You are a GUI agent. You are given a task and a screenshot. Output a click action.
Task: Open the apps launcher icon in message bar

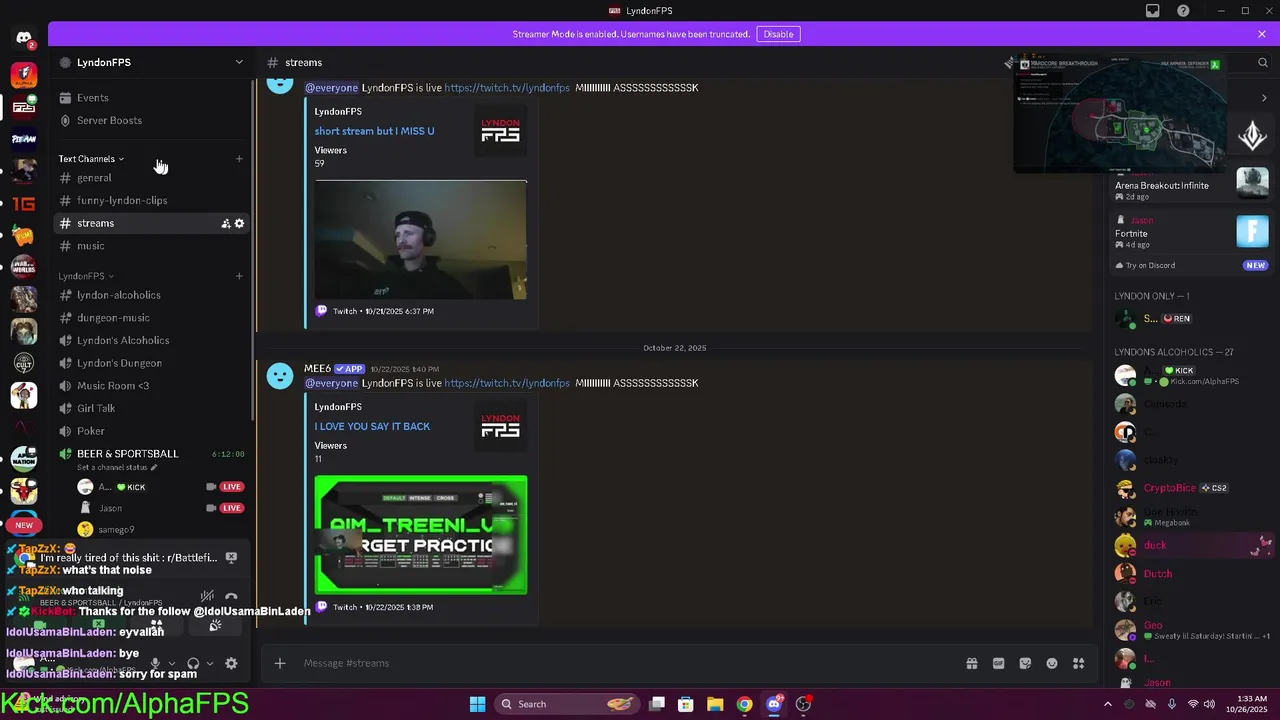(x=1079, y=663)
